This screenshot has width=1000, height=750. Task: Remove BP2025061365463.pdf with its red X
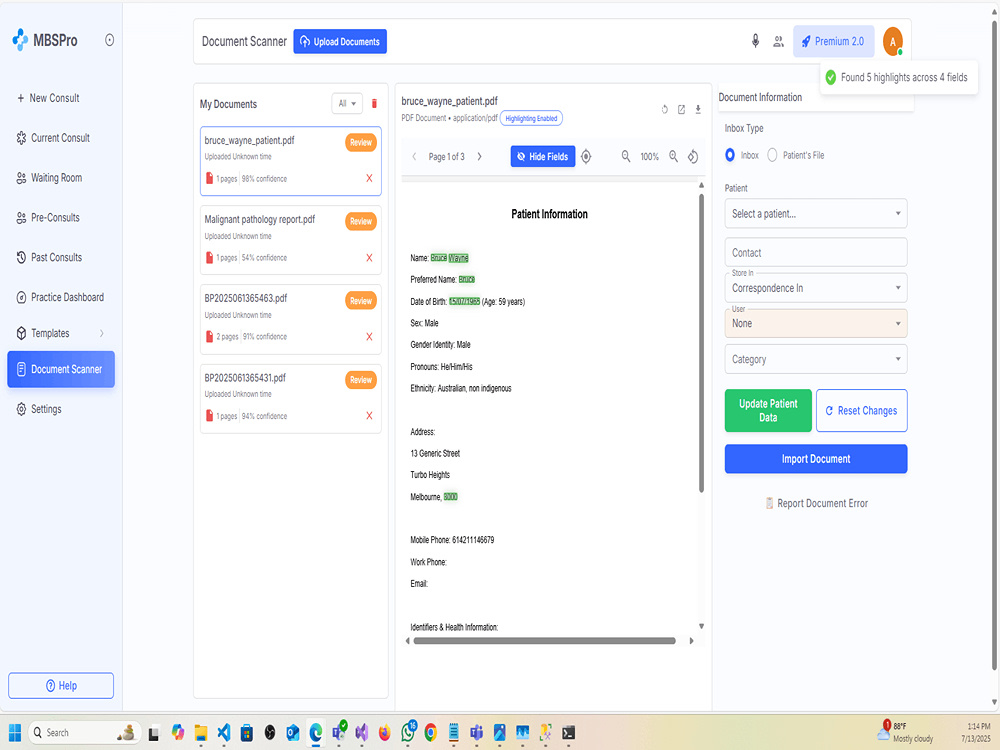[369, 337]
